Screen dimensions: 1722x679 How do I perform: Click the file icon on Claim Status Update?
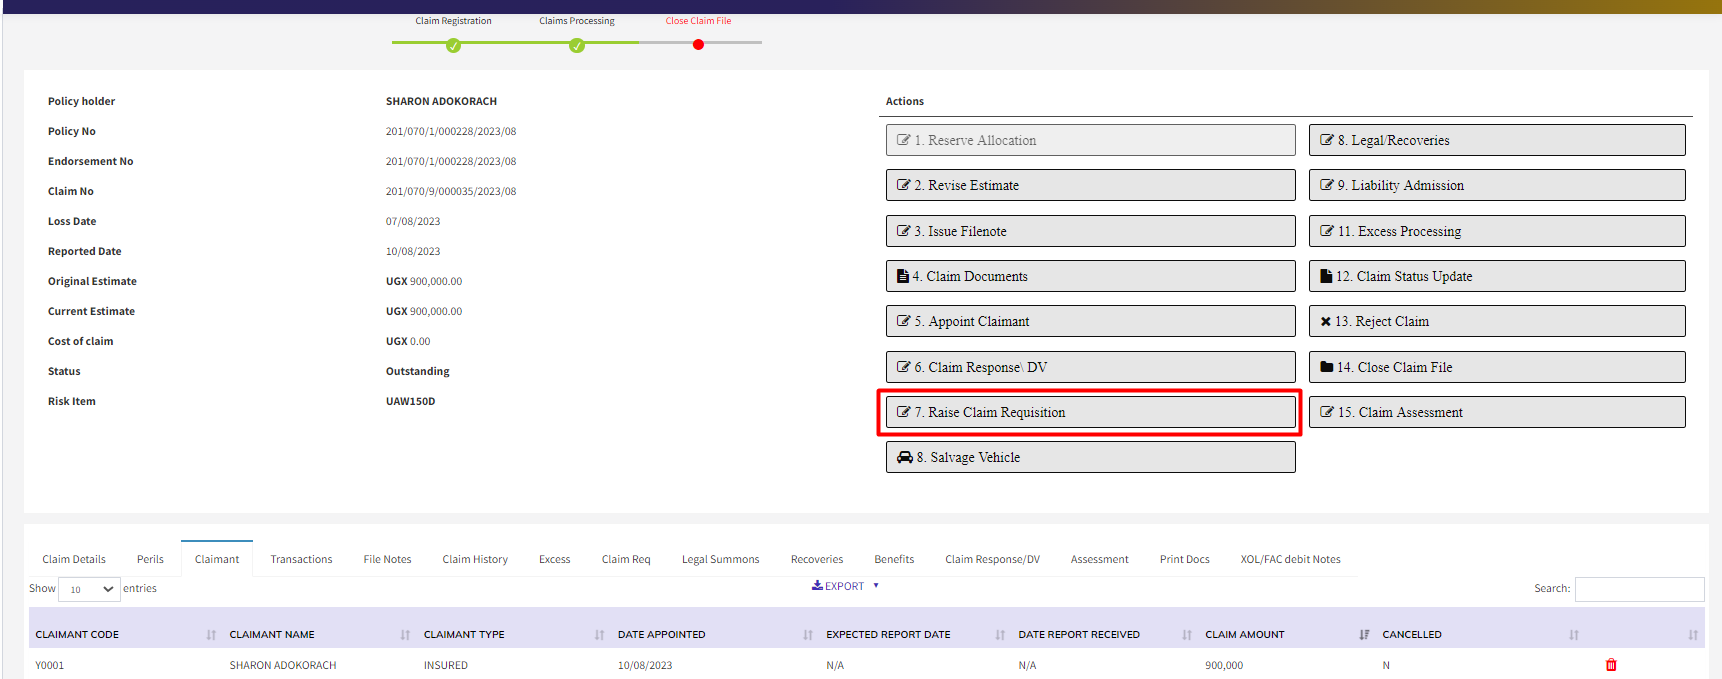click(x=1326, y=276)
